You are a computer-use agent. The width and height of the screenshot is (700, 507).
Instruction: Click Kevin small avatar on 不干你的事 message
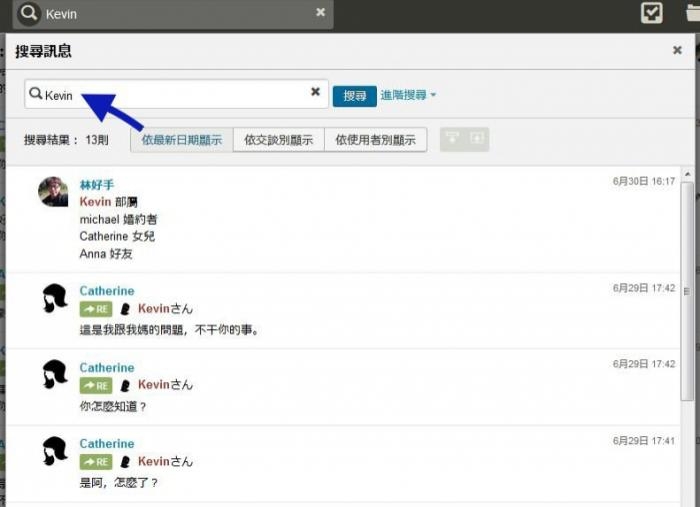tap(125, 309)
